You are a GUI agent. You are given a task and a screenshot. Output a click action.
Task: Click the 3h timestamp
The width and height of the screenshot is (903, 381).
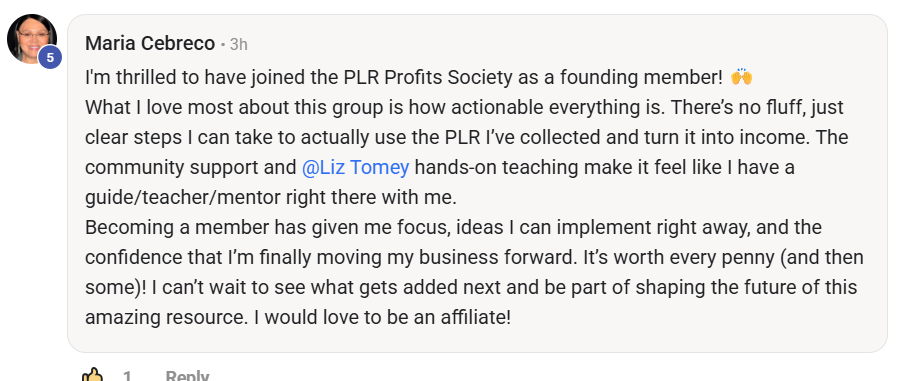click(x=238, y=44)
